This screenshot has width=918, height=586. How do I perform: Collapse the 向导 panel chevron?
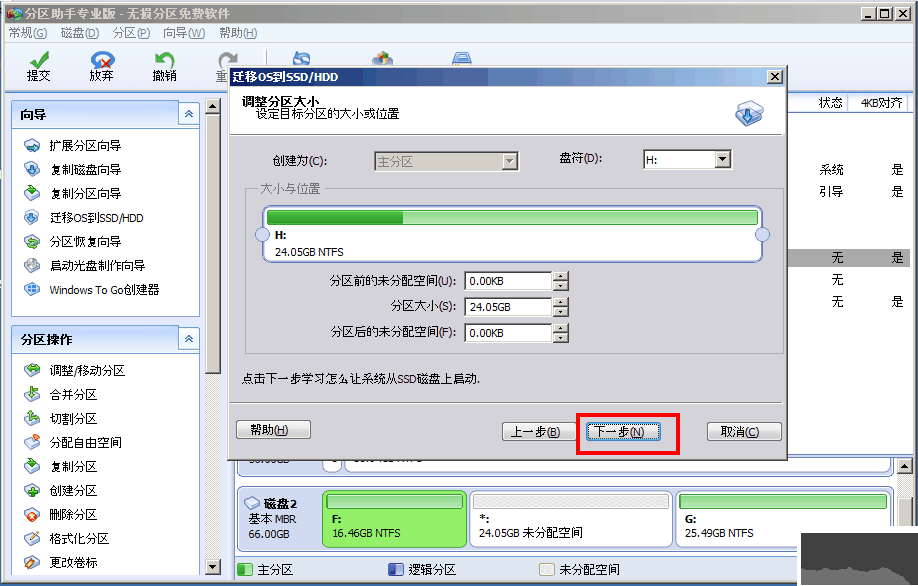tap(189, 114)
